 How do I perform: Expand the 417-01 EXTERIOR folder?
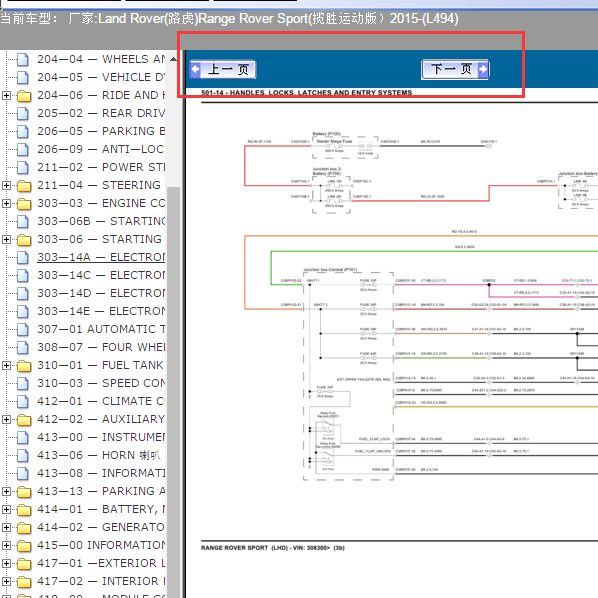6,563
